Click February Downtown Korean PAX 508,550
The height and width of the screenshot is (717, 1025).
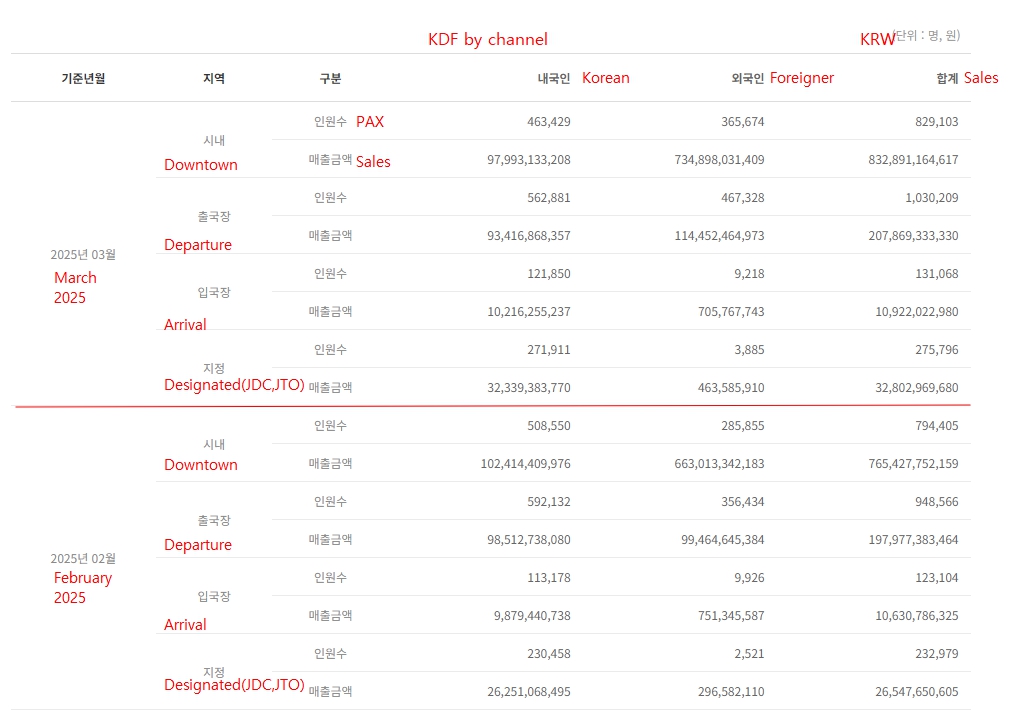coord(549,425)
